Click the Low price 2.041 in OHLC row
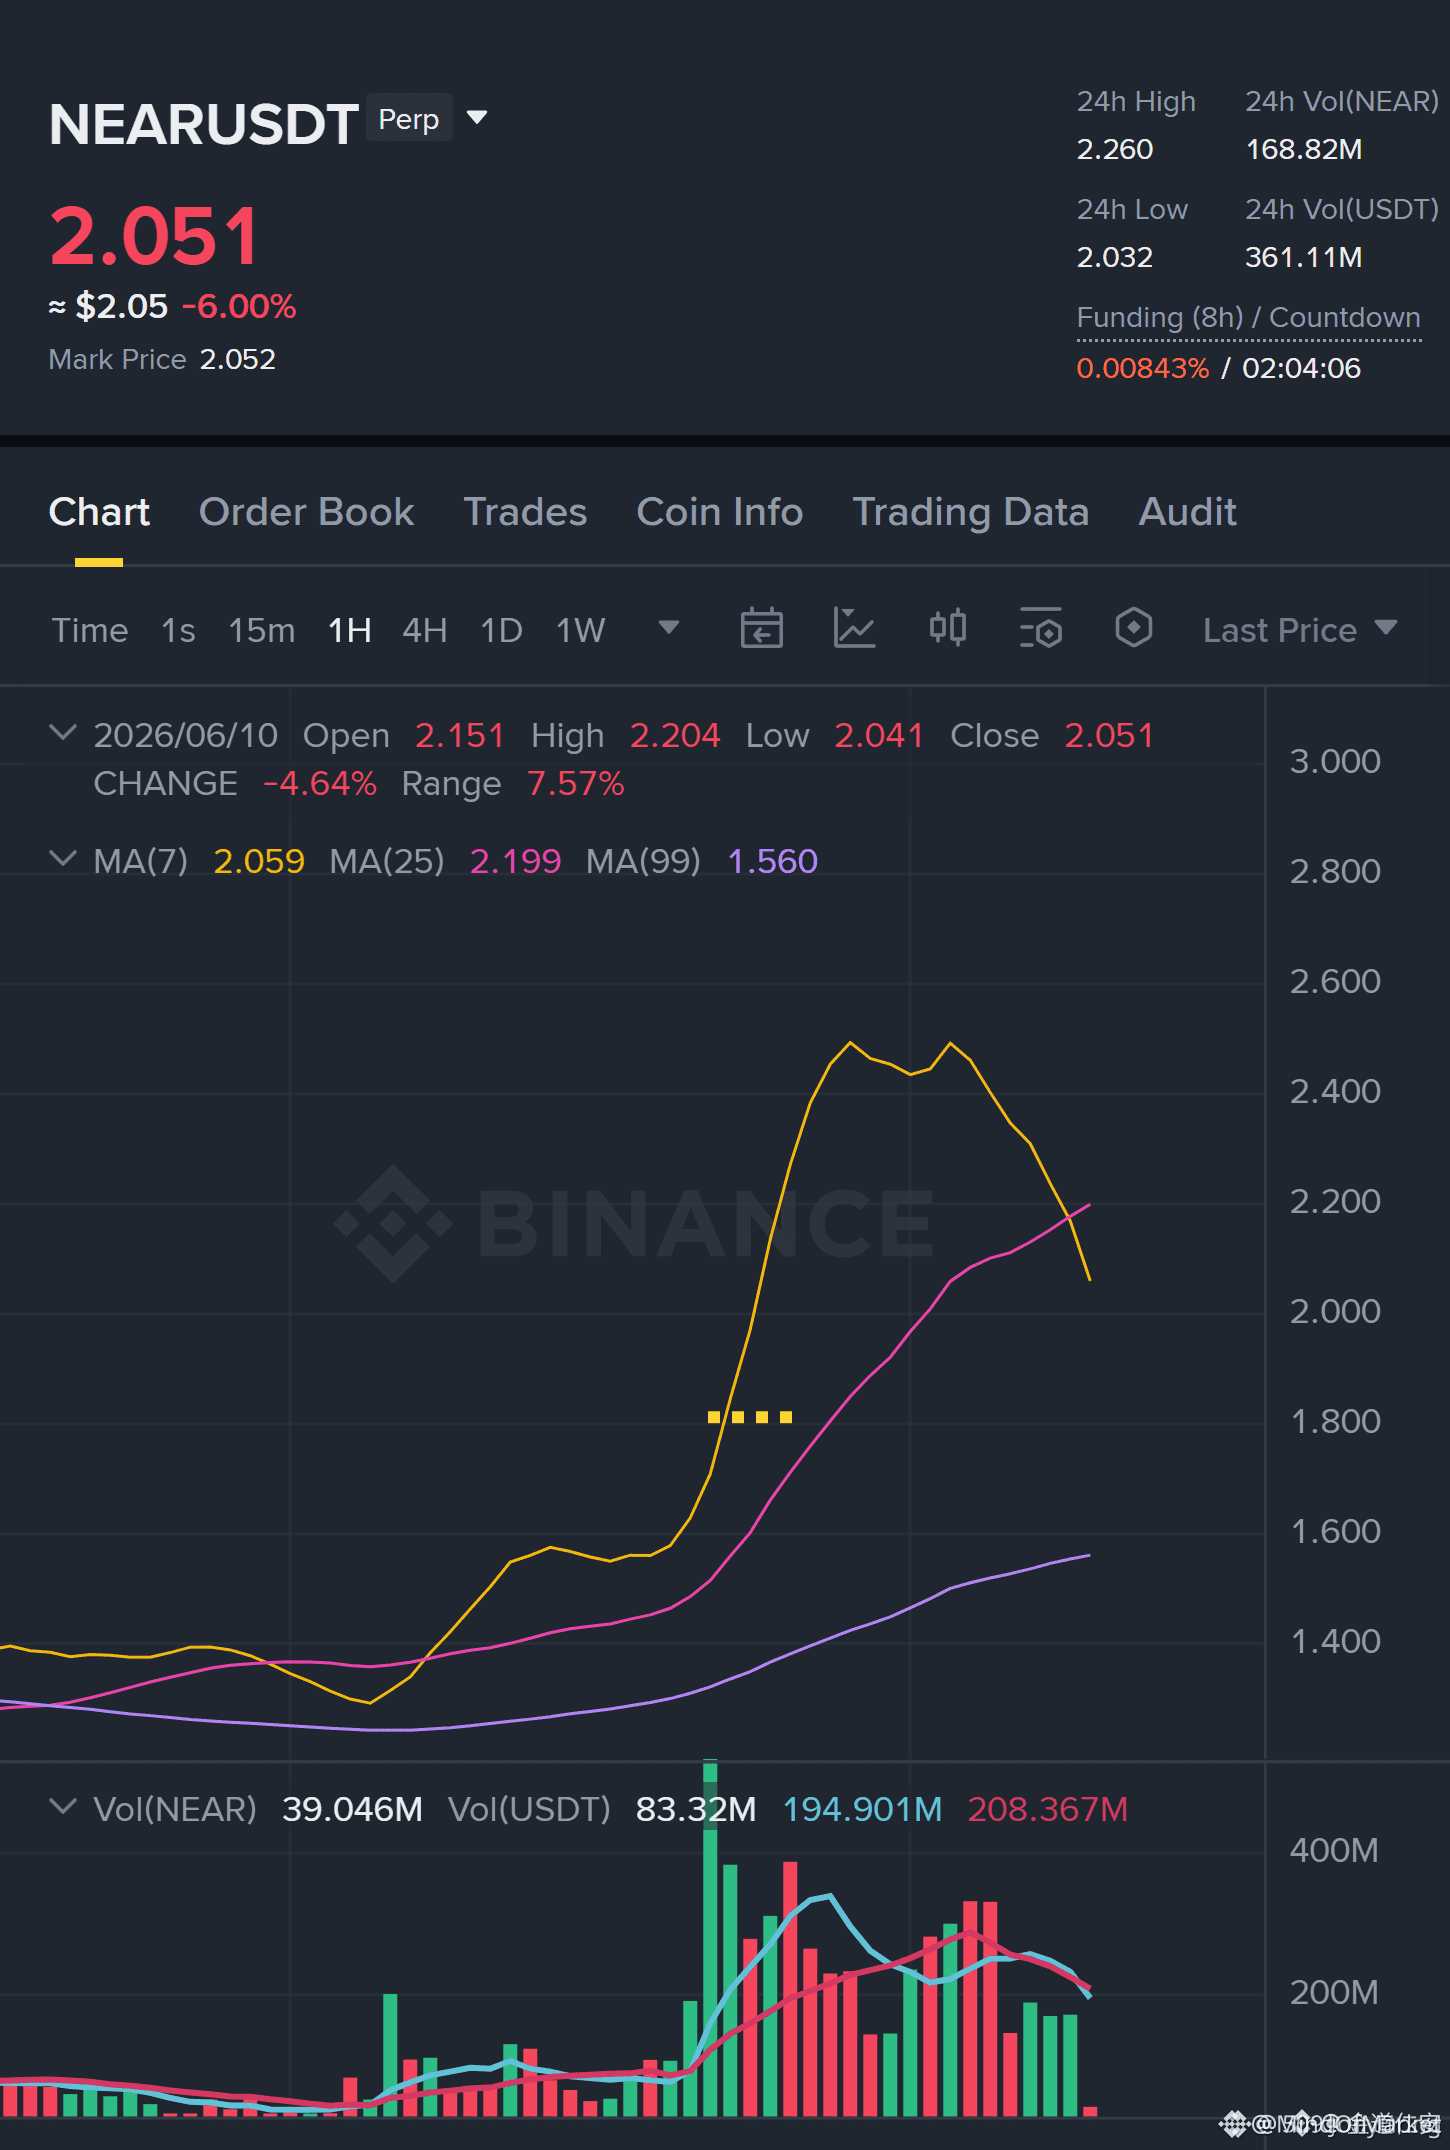 879,735
